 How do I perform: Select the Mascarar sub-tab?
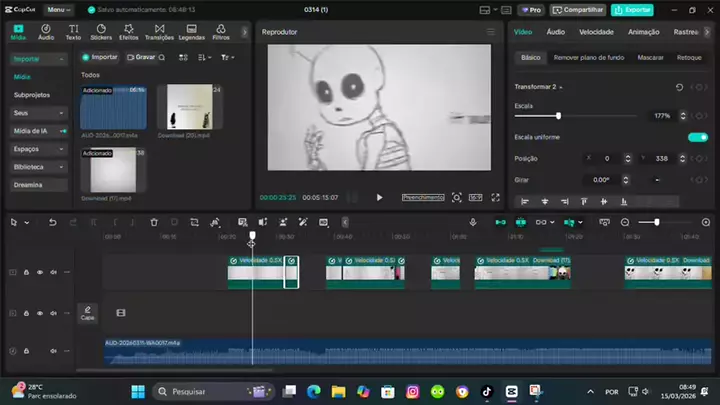coord(650,58)
